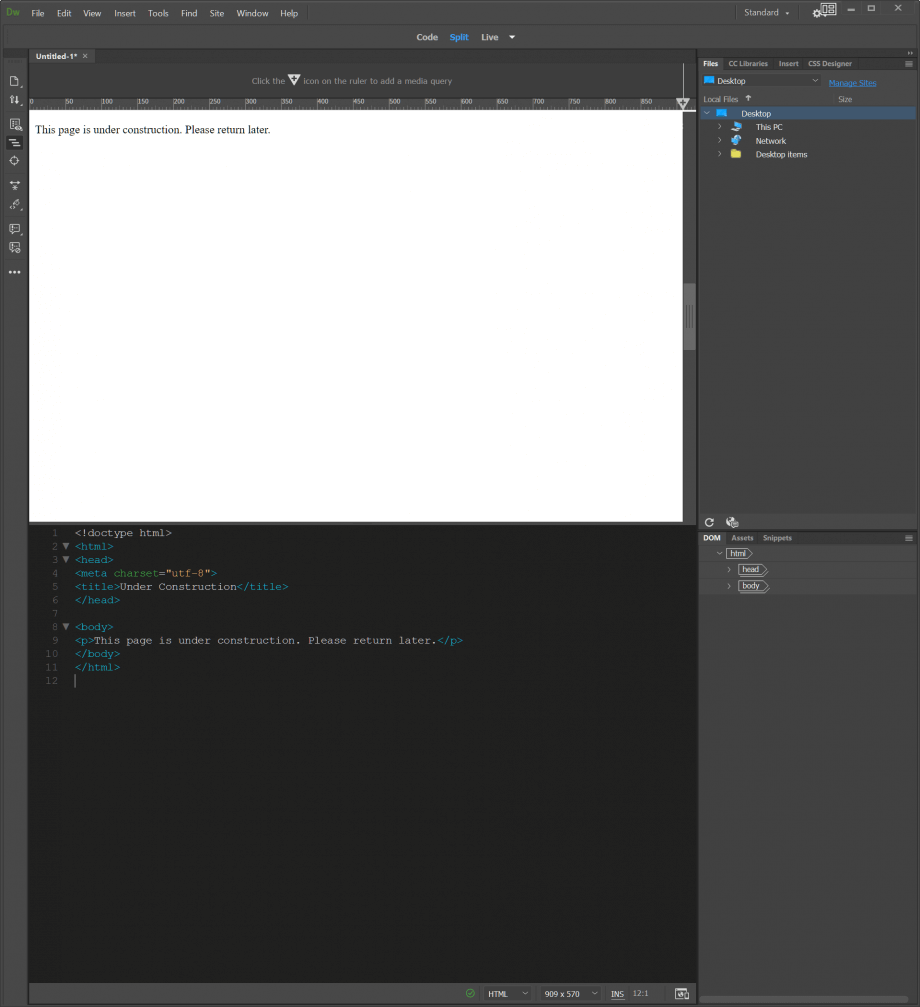Image resolution: width=920 pixels, height=1007 pixels.
Task: Open the File Management icon options
Action: coord(15,100)
